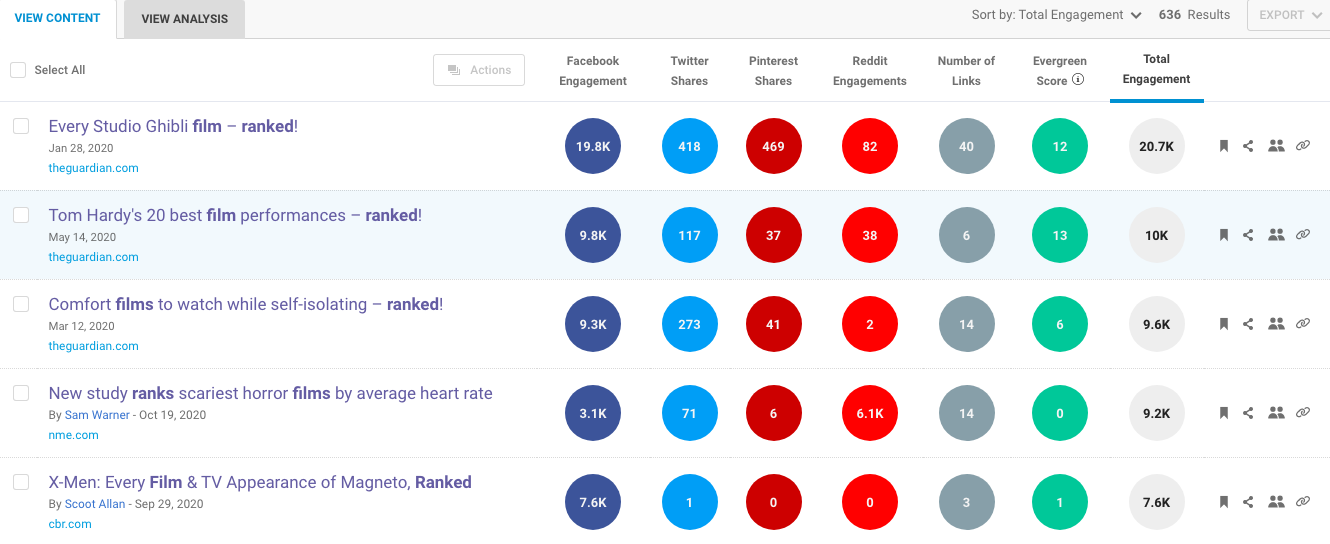
Task: Share the Tom Hardy performances article
Action: pos(1248,235)
